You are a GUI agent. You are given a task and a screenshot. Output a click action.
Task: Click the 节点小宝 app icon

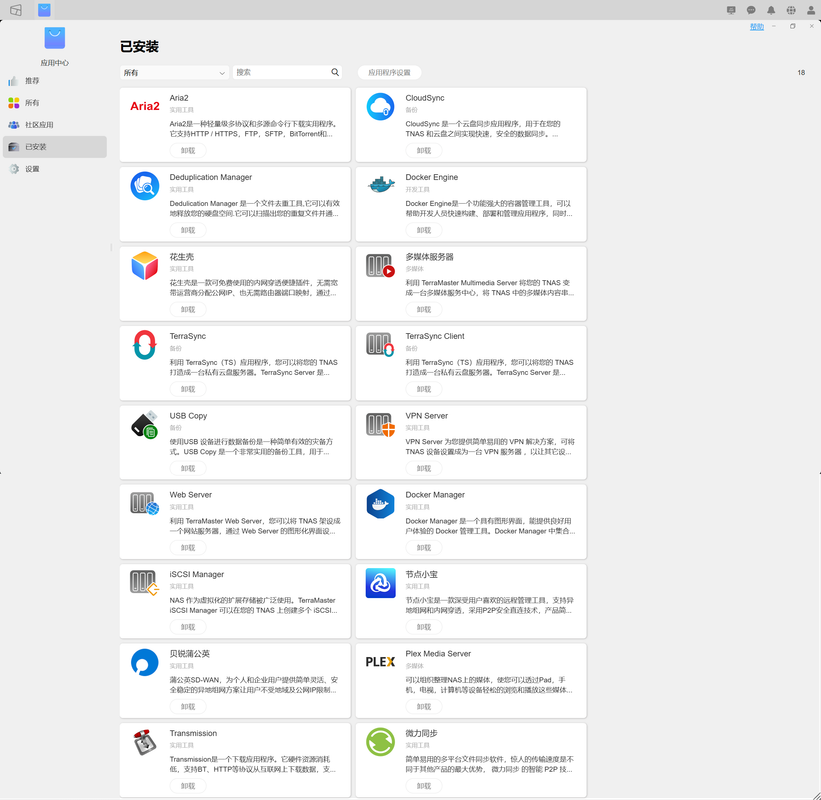click(380, 583)
